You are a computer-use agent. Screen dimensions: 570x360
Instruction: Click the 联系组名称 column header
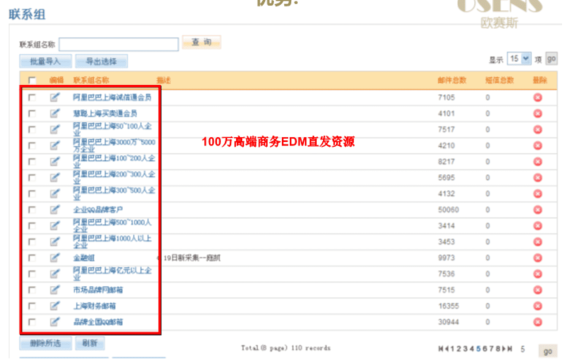tap(91, 80)
